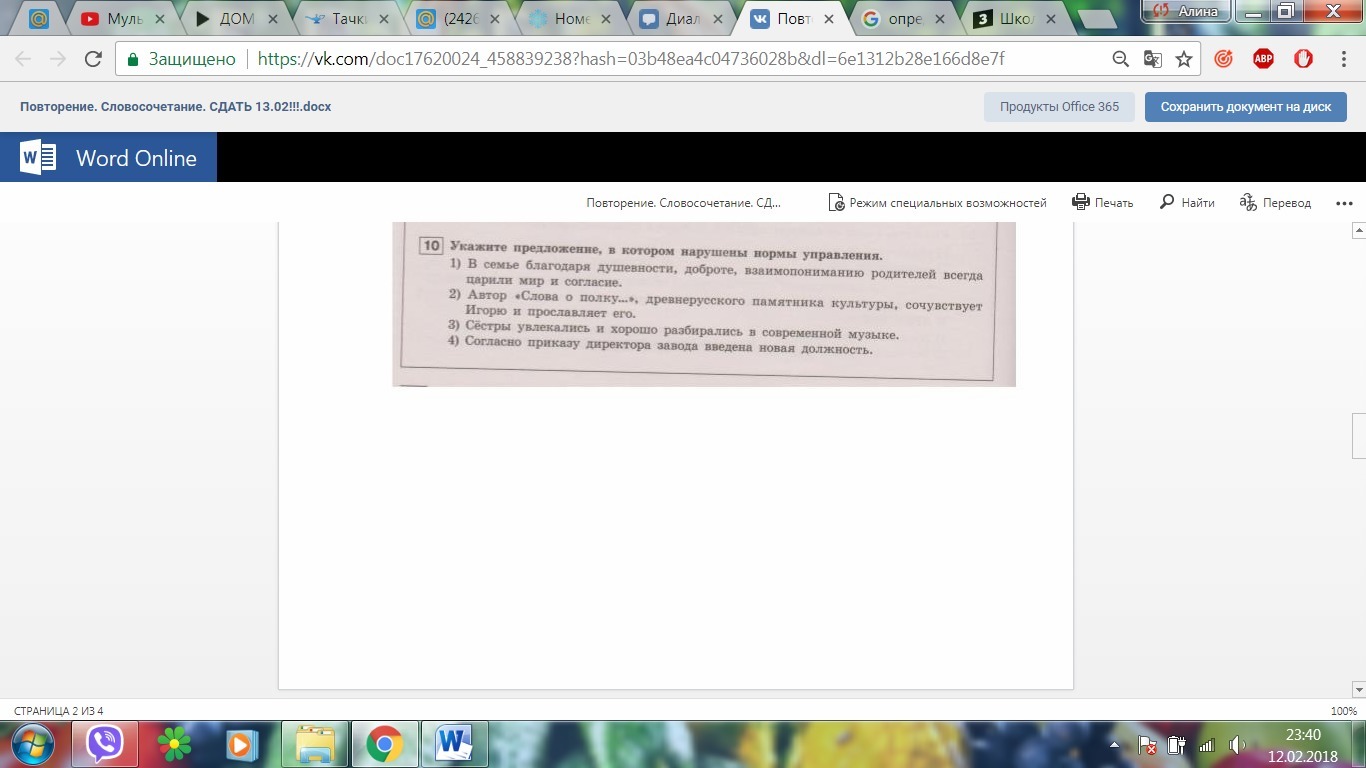
Task: Reload the page with the refresh button
Action: click(93, 59)
